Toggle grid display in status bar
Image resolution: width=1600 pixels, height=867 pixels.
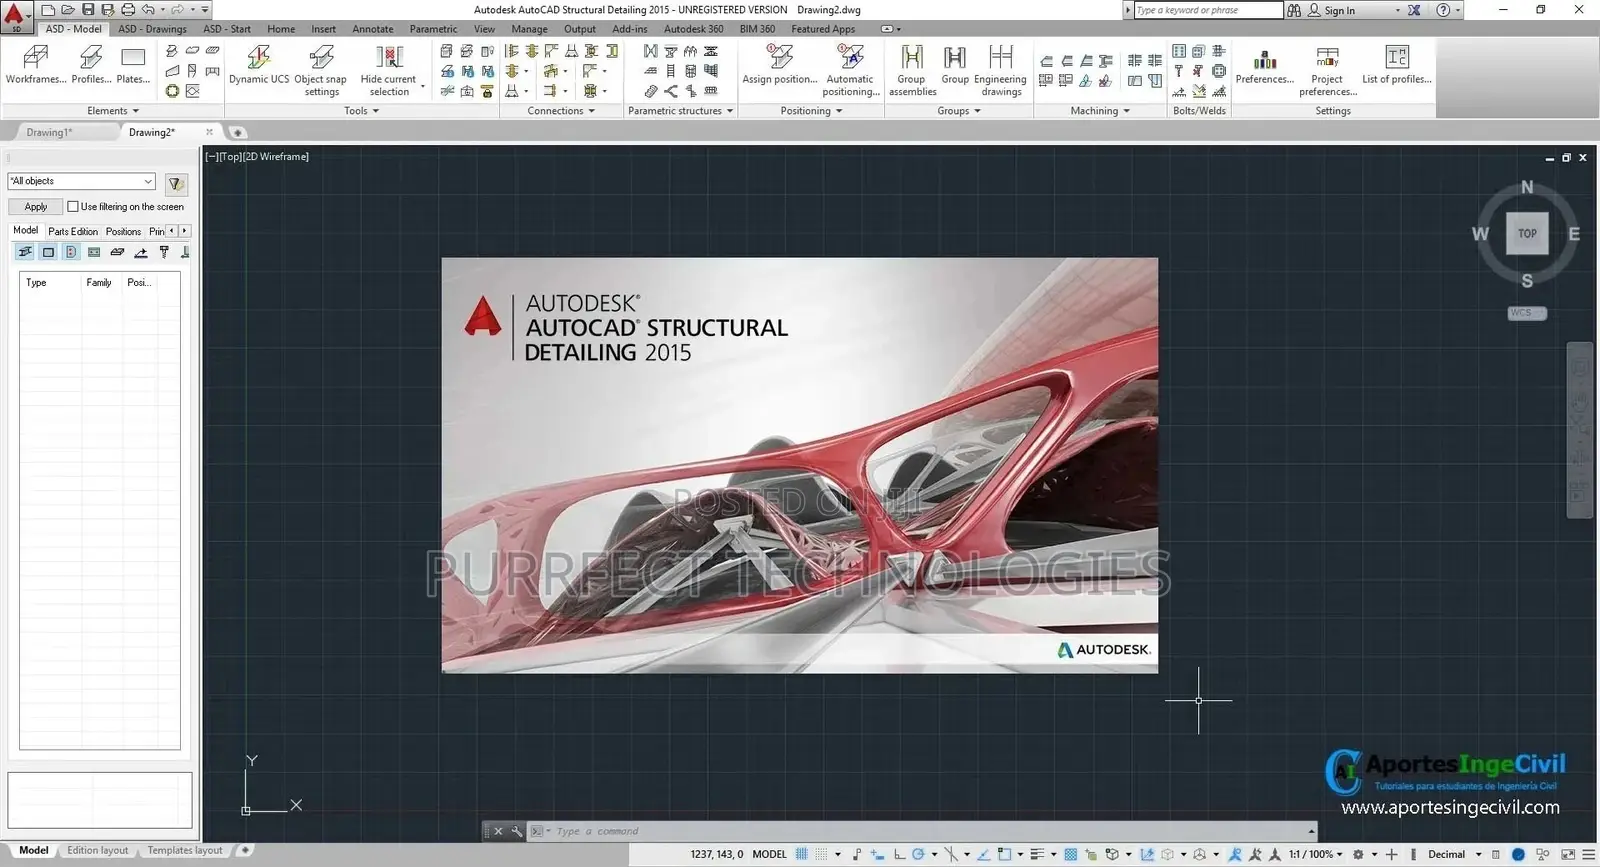[801, 854]
